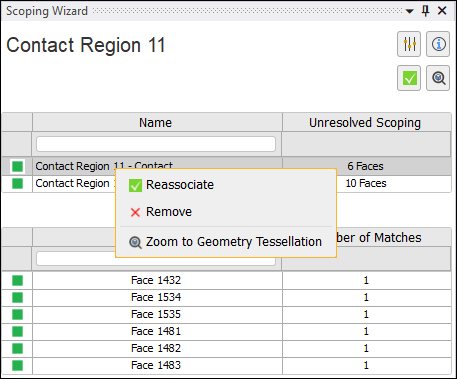This screenshot has width=457, height=379.
Task: Open the Scoping Wizard panel options arrow
Action: click(x=410, y=11)
